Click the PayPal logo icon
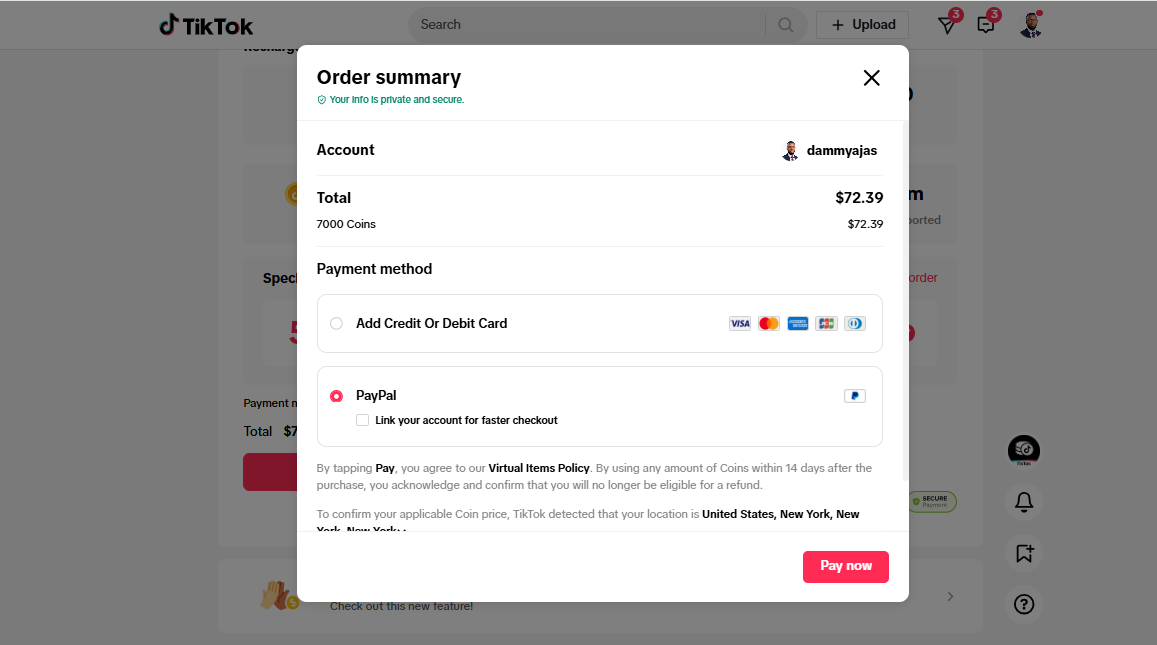Image resolution: width=1157 pixels, height=645 pixels. click(x=854, y=396)
